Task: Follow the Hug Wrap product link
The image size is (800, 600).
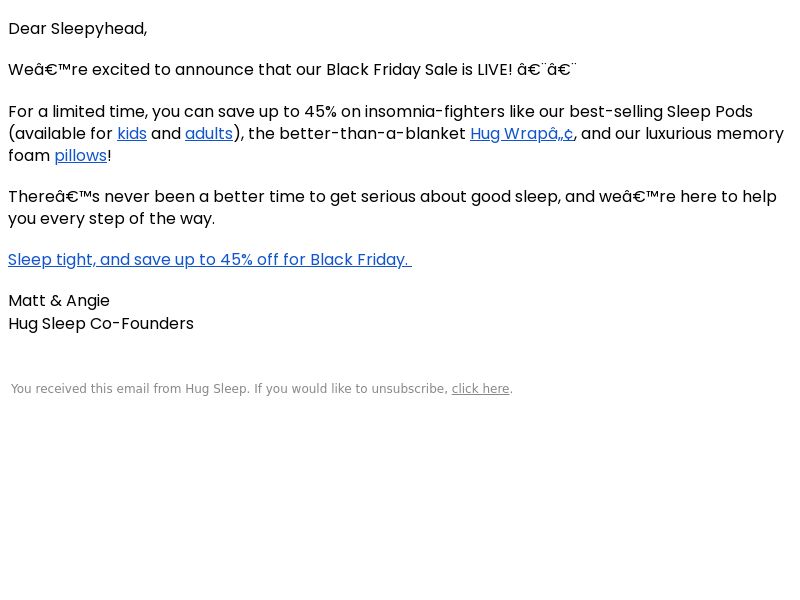Action: pos(521,134)
